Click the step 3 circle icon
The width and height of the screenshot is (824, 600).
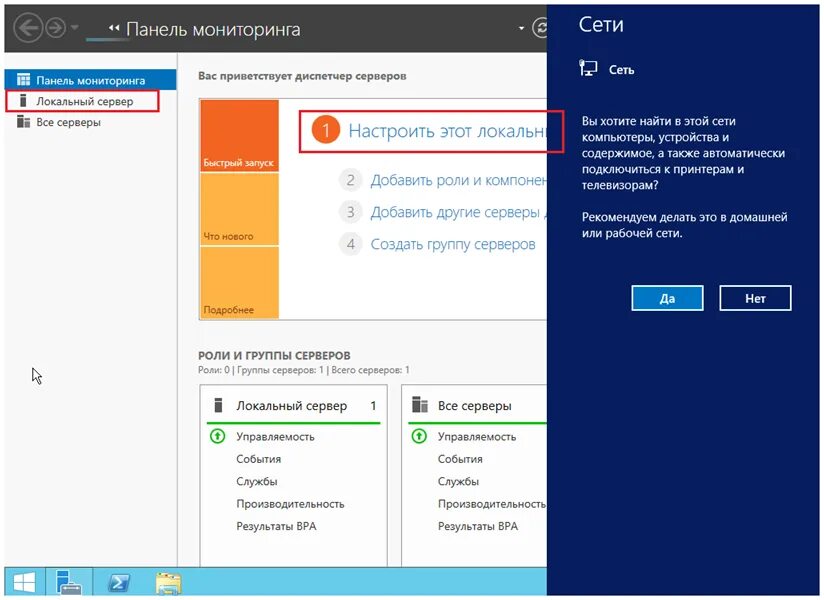point(351,212)
